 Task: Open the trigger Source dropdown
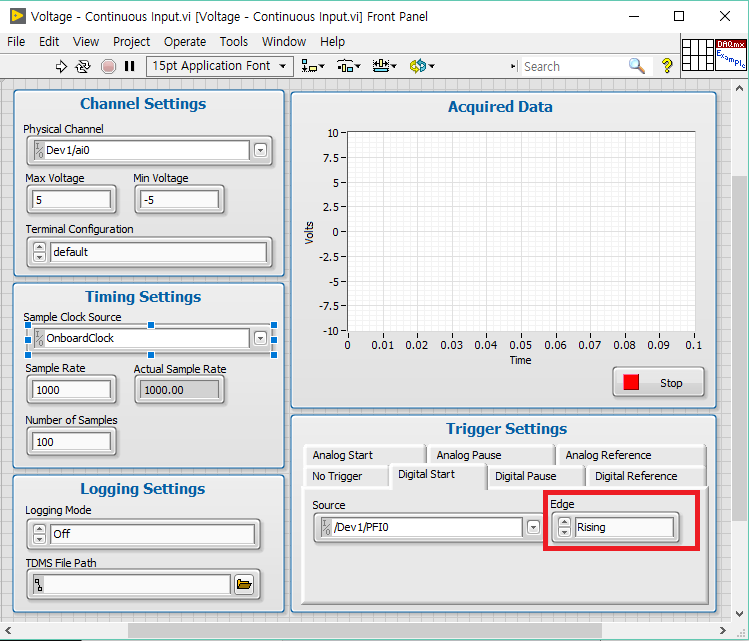pyautogui.click(x=534, y=527)
